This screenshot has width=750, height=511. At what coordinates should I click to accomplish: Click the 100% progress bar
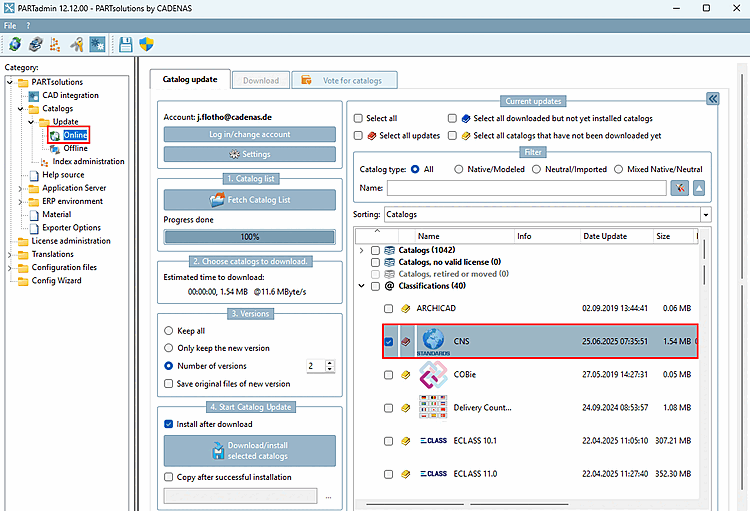pos(250,237)
